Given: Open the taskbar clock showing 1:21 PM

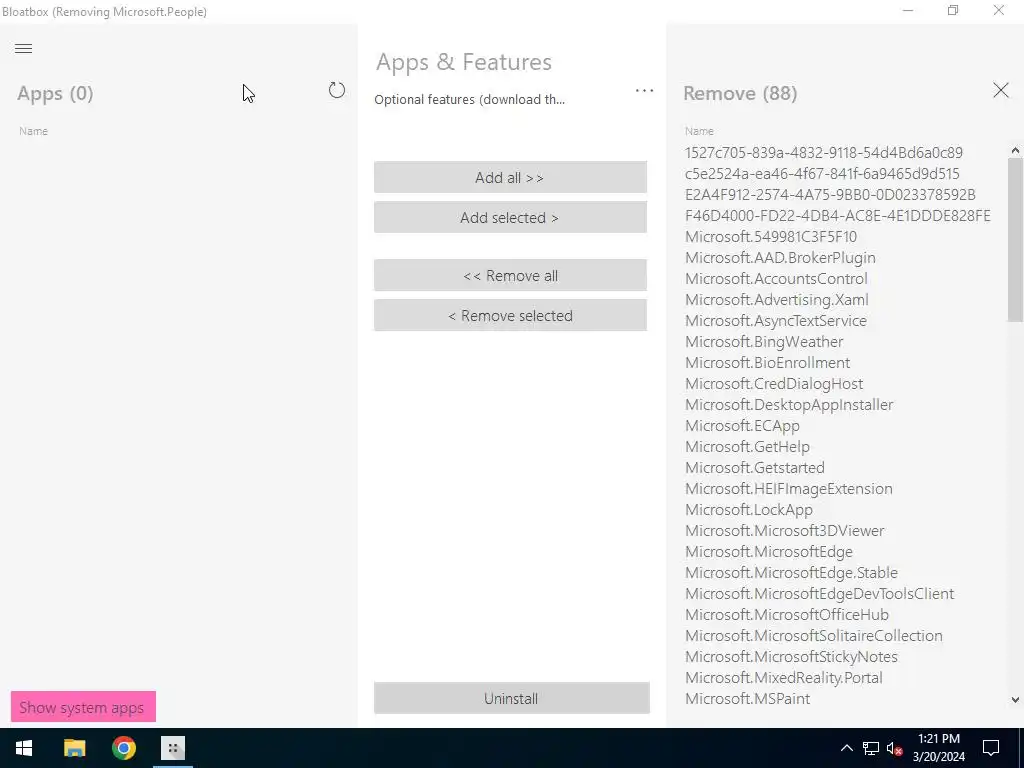Looking at the screenshot, I should point(938,748).
